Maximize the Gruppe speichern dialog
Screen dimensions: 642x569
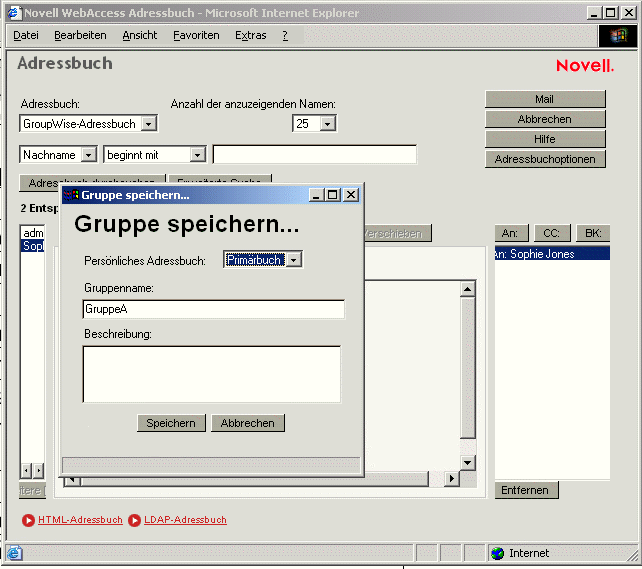click(332, 195)
